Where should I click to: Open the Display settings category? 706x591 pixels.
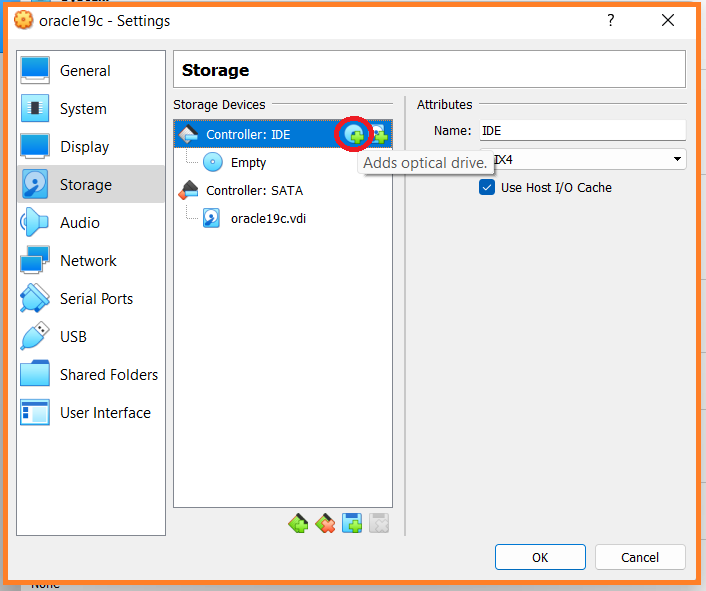point(91,147)
